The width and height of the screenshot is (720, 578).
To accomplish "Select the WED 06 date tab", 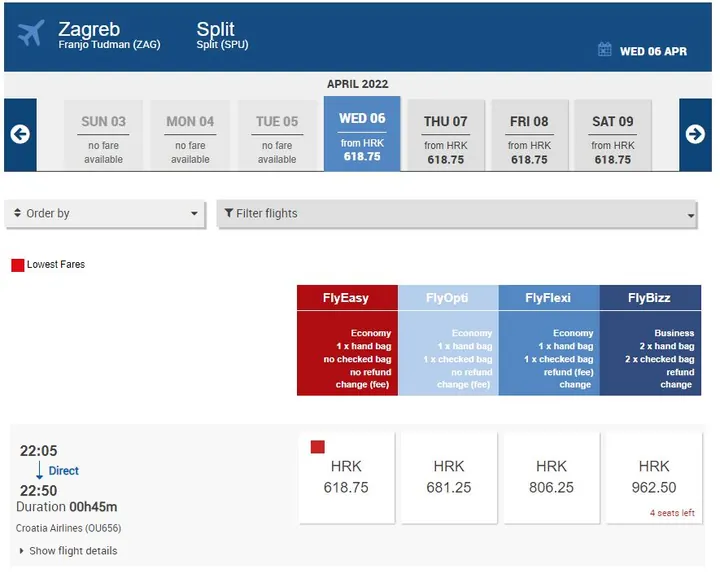I will [x=362, y=134].
